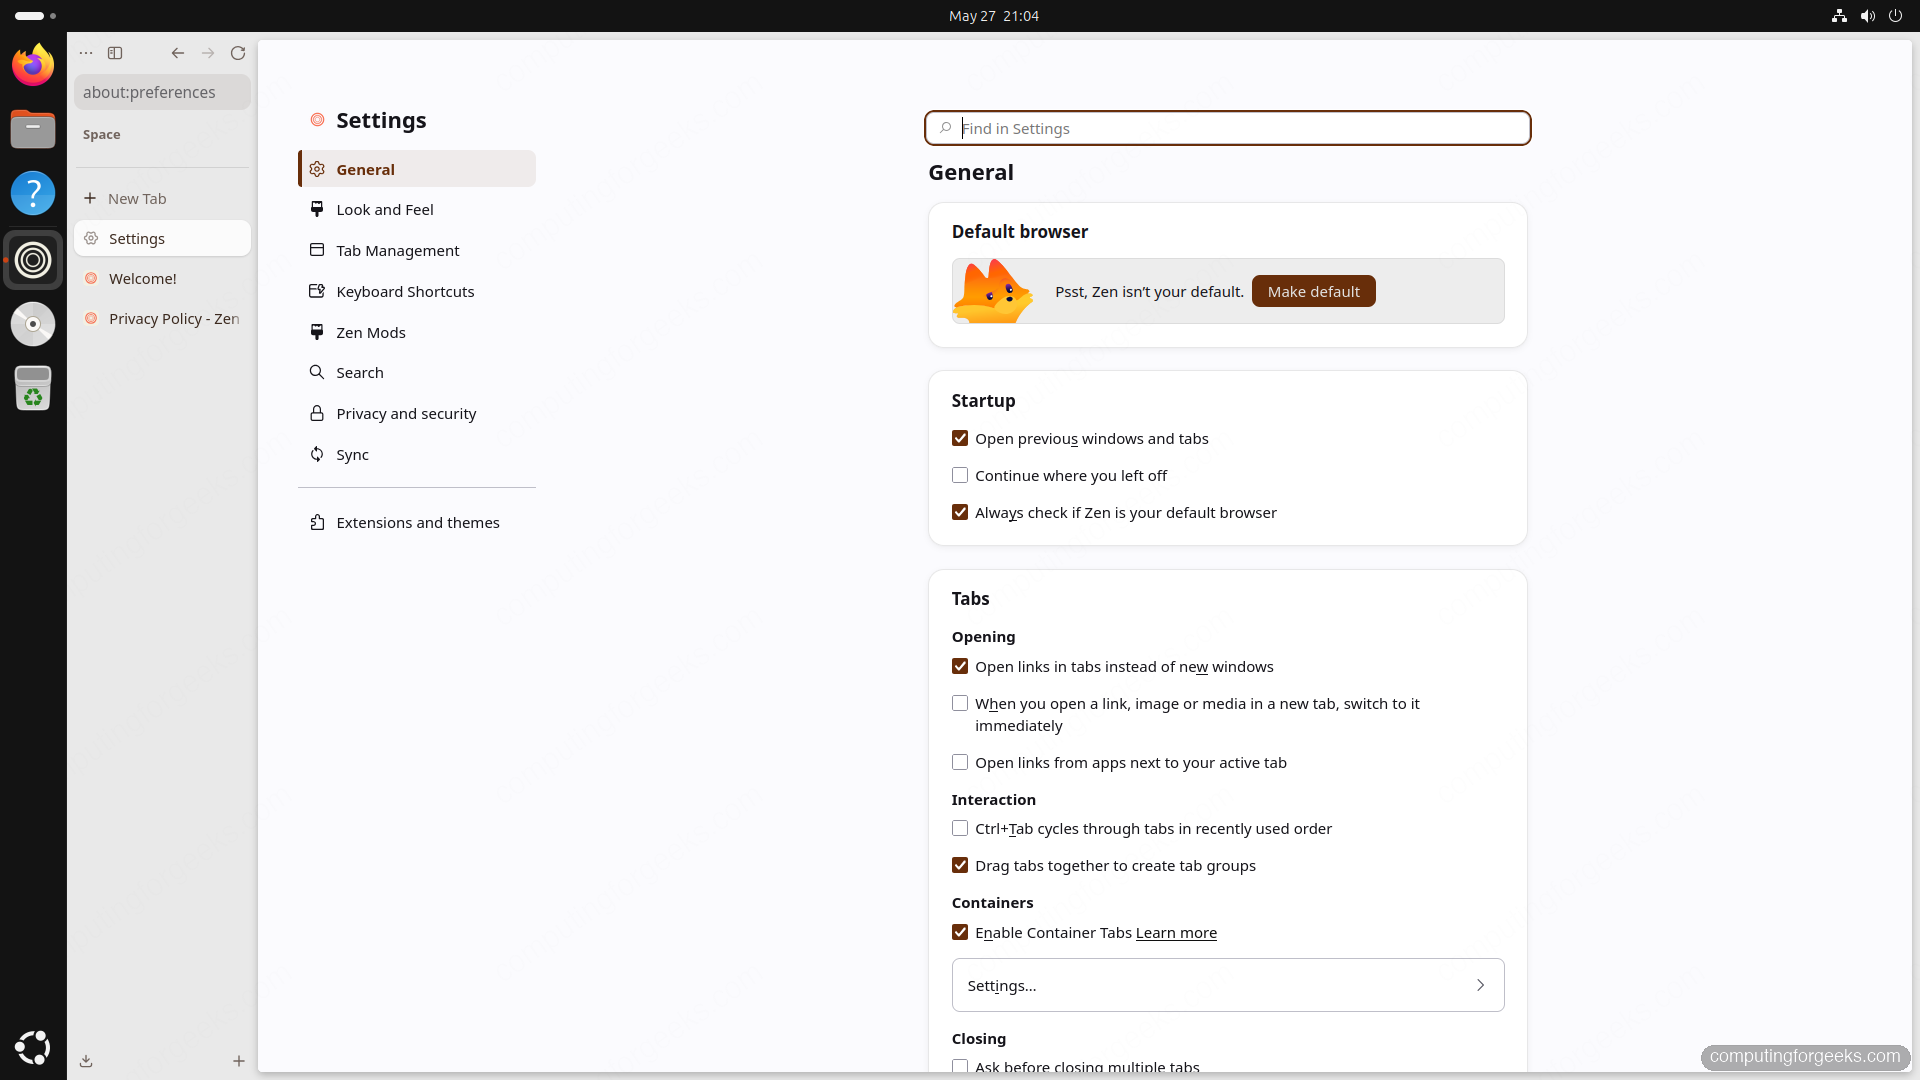Open a New Tab from sidebar

pyautogui.click(x=162, y=198)
